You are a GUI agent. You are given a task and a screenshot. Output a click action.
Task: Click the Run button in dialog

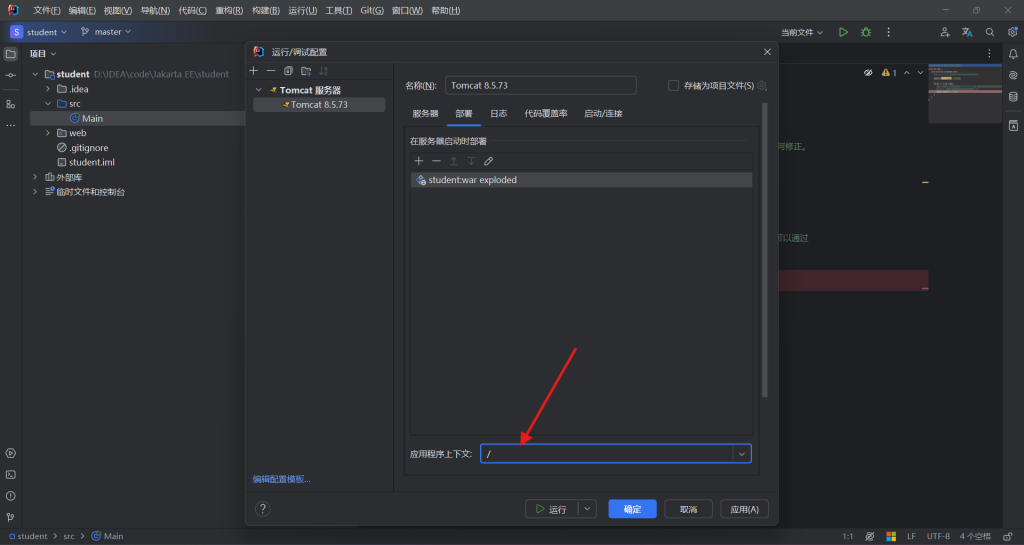click(x=551, y=508)
